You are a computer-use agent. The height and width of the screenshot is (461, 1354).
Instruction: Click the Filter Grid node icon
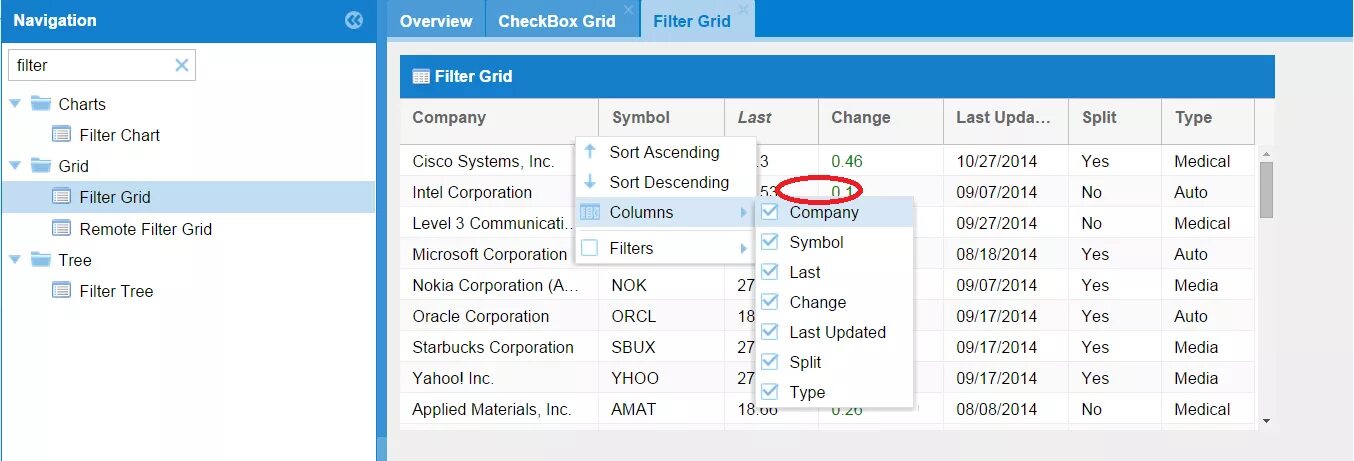click(x=62, y=196)
